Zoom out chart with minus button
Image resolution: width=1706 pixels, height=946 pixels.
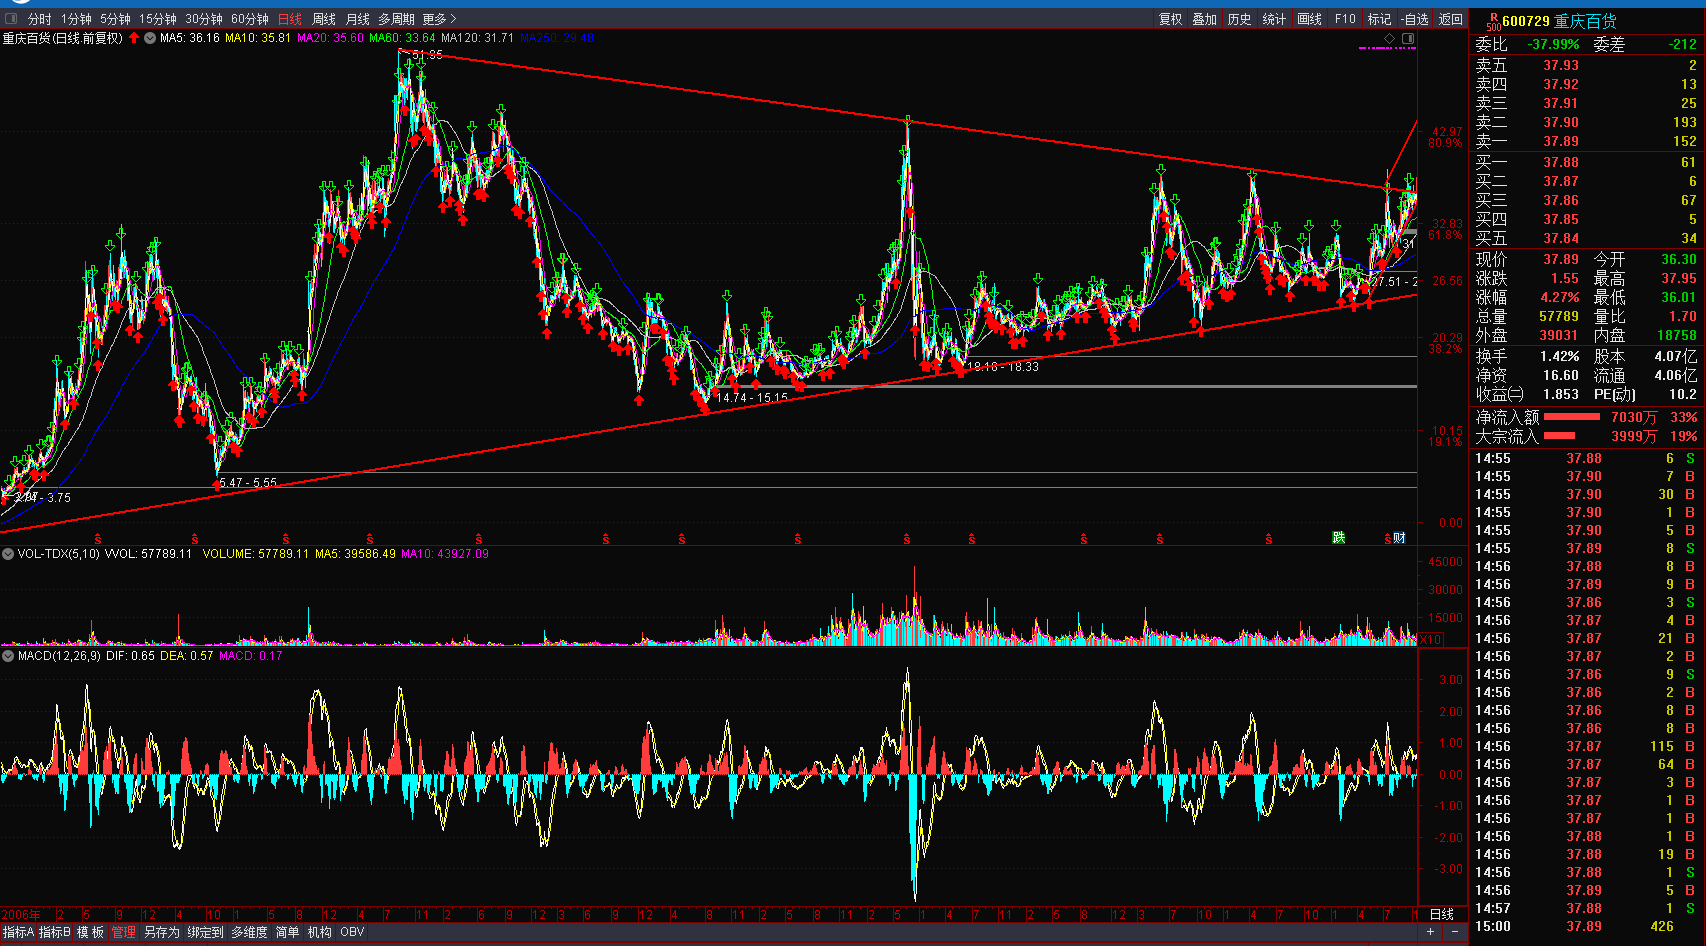pyautogui.click(x=1454, y=932)
